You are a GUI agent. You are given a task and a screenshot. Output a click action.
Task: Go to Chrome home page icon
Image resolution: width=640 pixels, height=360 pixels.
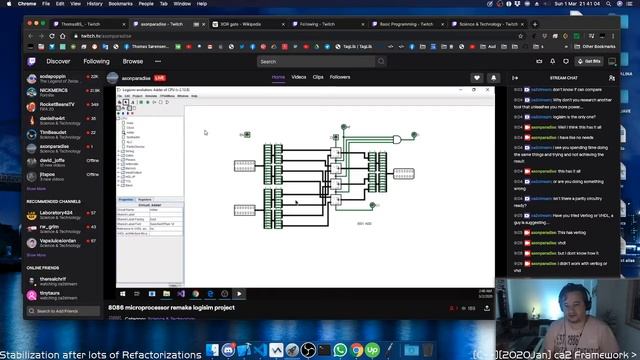click(62, 36)
